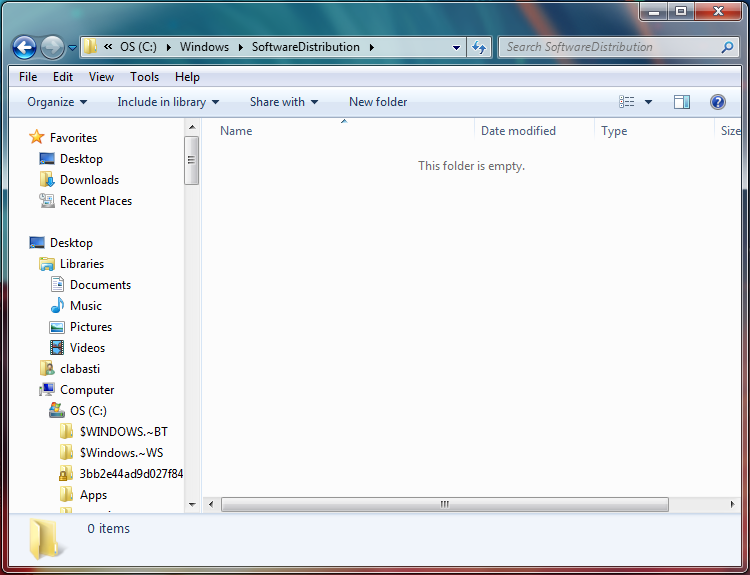The height and width of the screenshot is (575, 750).
Task: Select Computer in the tree
Action: (87, 390)
